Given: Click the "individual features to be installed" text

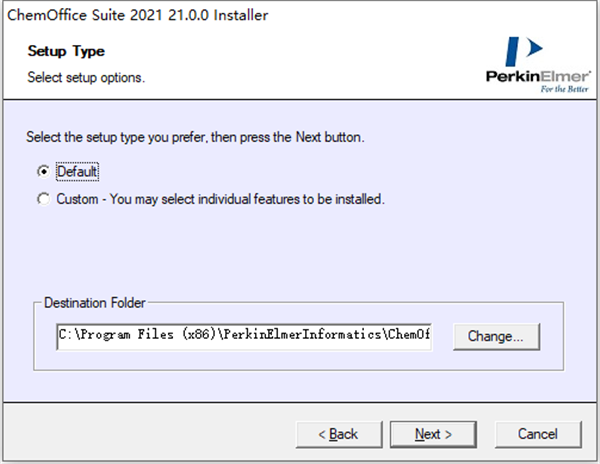Looking at the screenshot, I should [x=296, y=199].
